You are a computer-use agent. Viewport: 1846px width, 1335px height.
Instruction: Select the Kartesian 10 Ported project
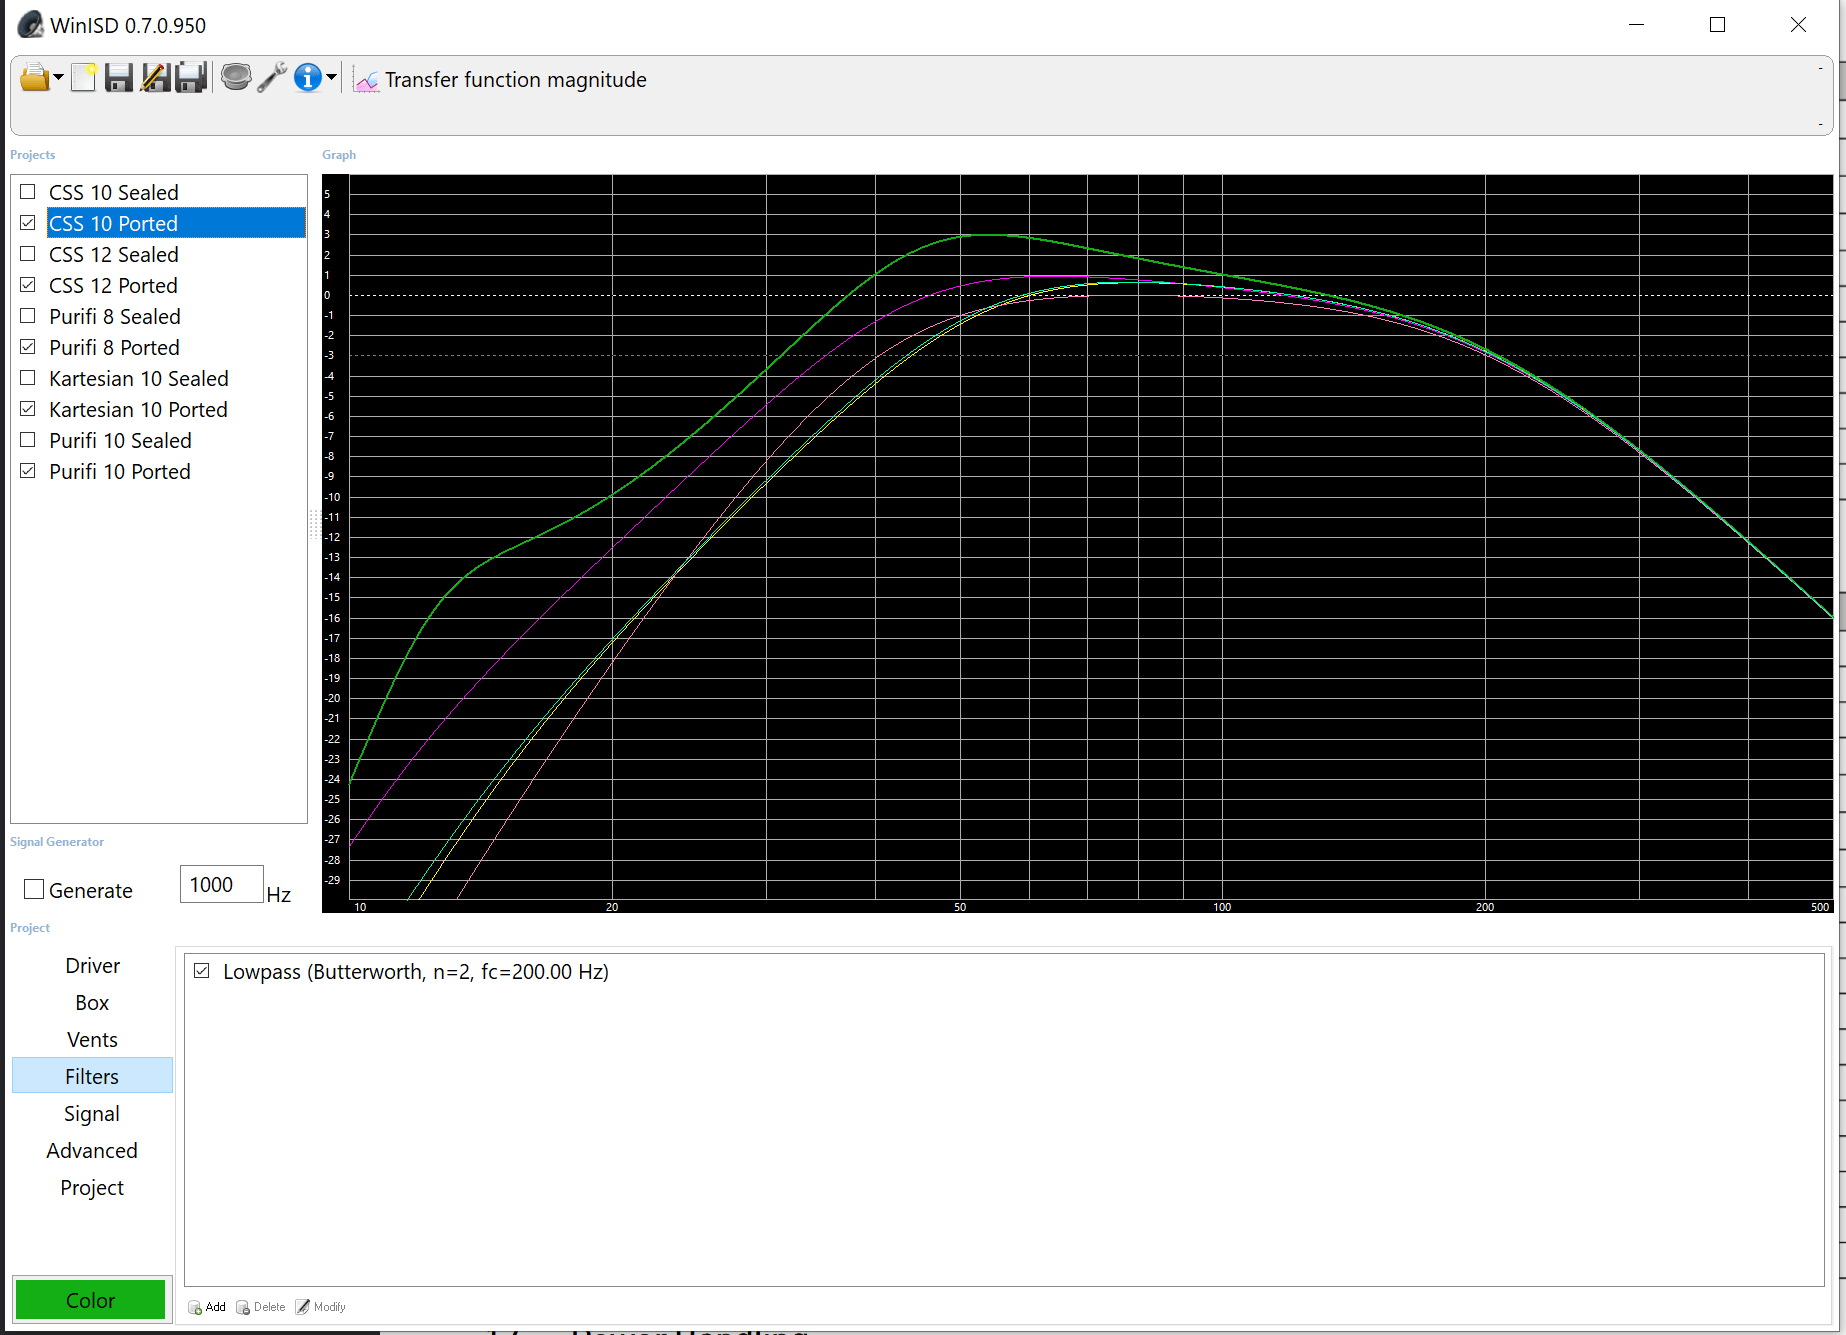pyautogui.click(x=138, y=409)
